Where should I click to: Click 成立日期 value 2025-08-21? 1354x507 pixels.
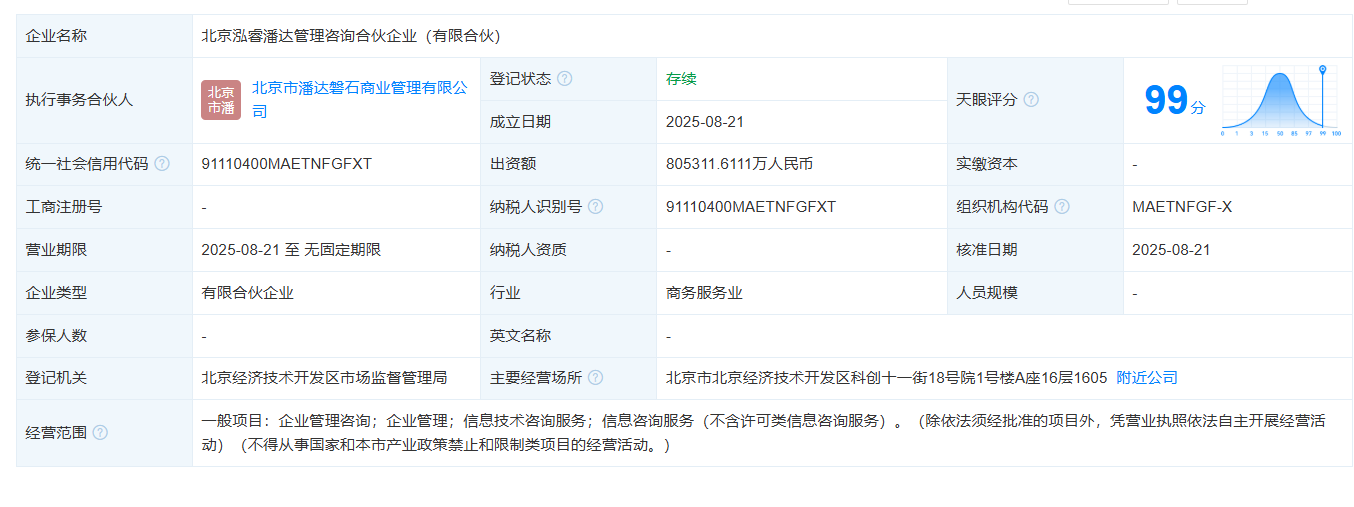point(705,122)
